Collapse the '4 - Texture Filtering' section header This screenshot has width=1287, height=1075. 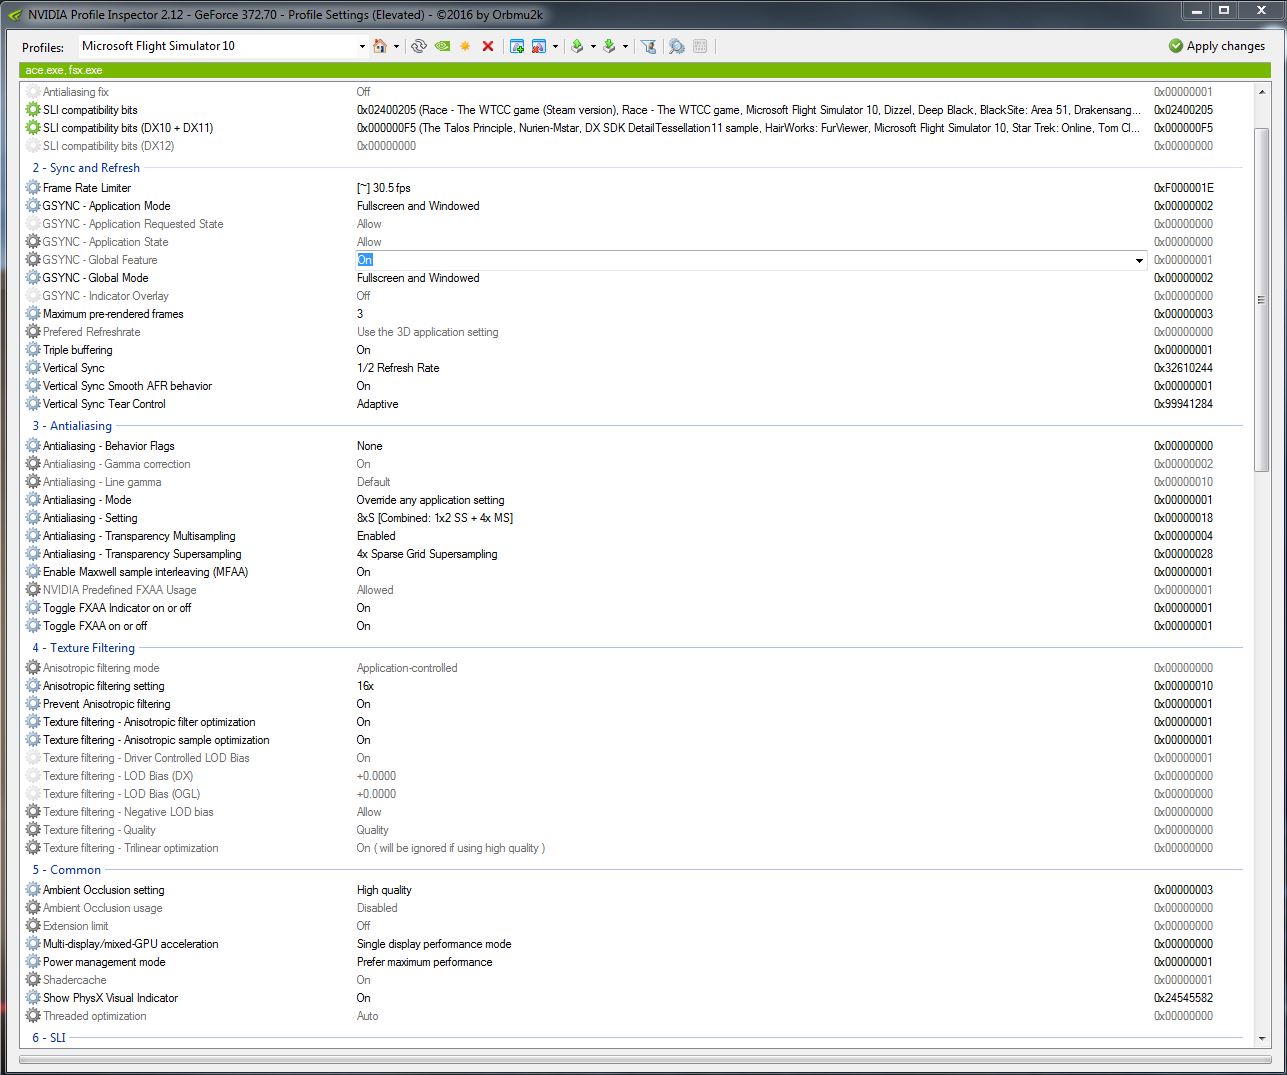pyautogui.click(x=83, y=648)
